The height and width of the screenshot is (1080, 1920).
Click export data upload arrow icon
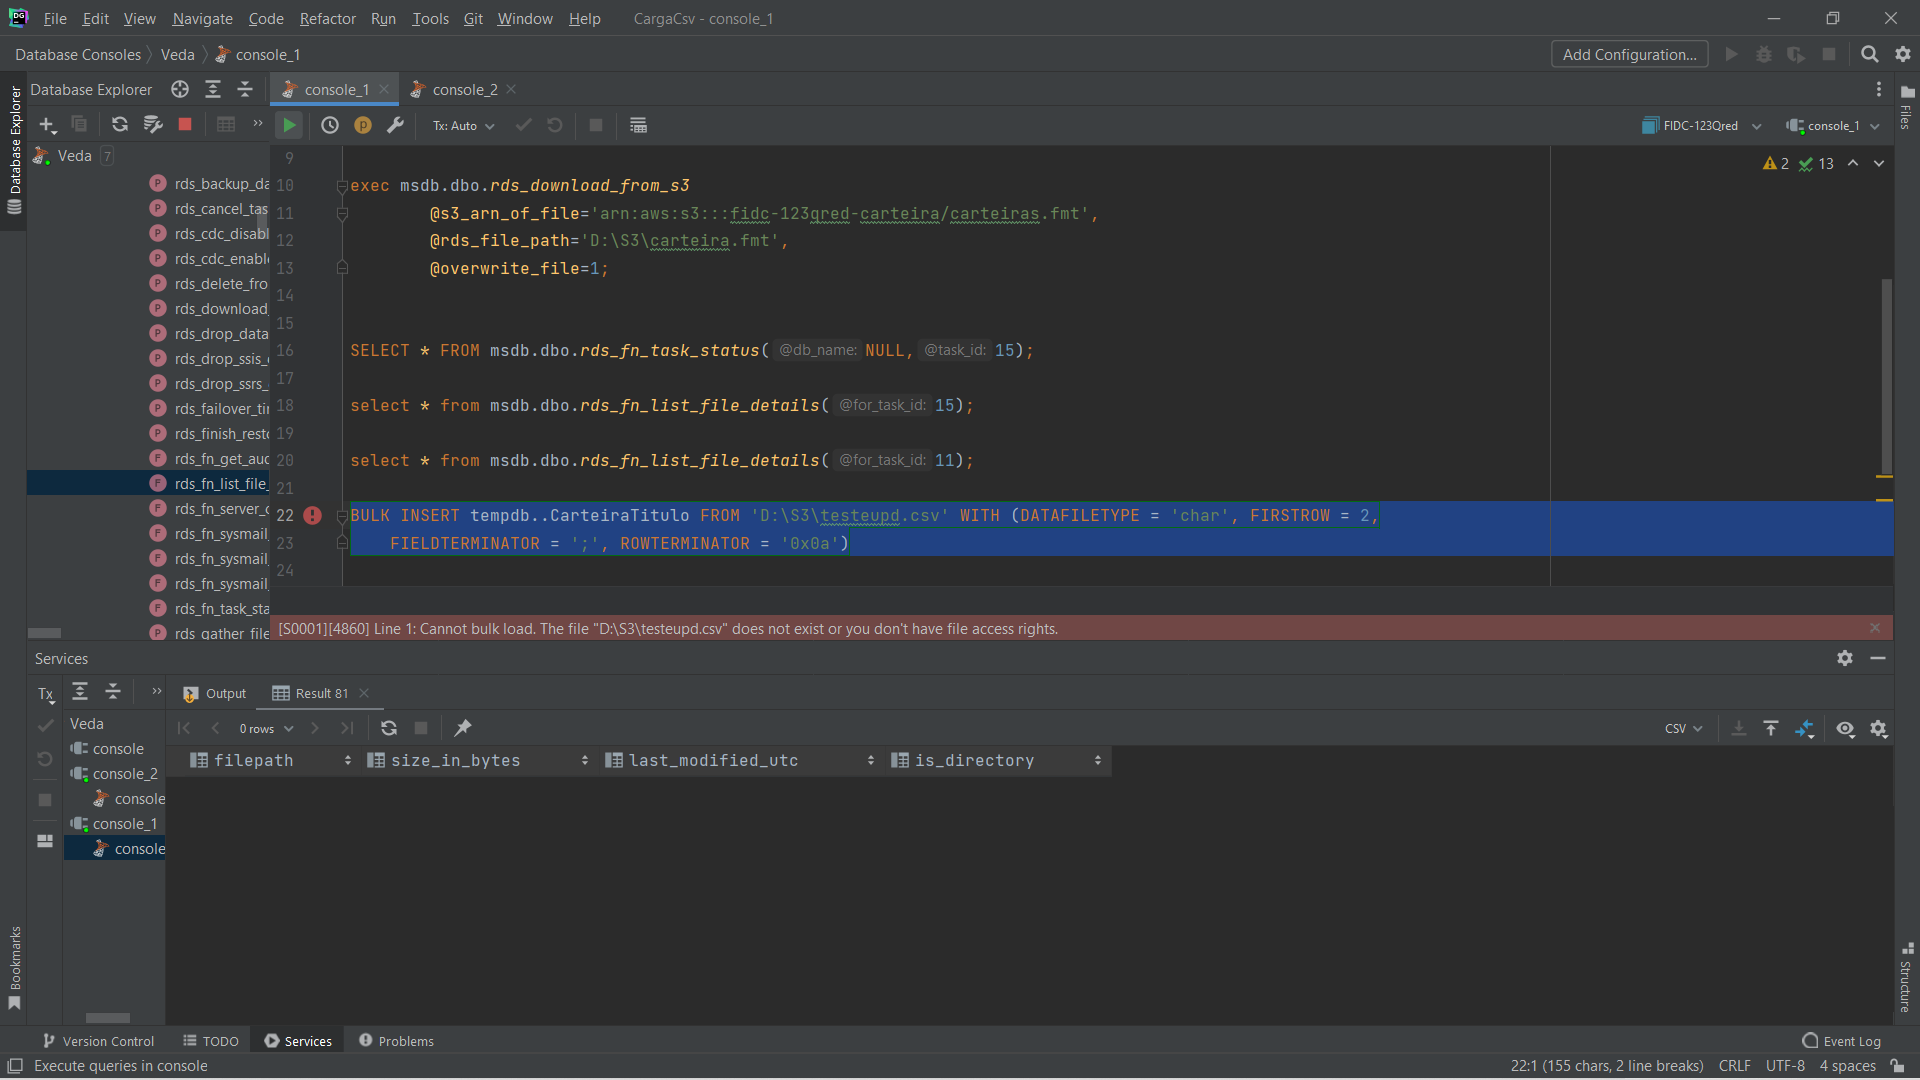[x=1771, y=729]
